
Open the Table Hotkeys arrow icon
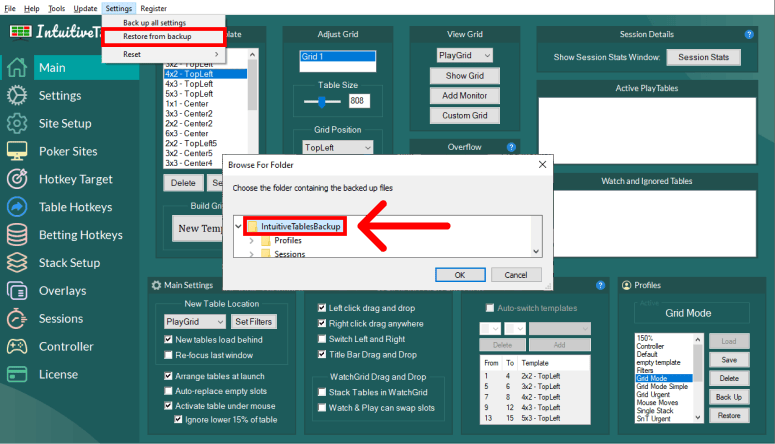pyautogui.click(x=17, y=207)
